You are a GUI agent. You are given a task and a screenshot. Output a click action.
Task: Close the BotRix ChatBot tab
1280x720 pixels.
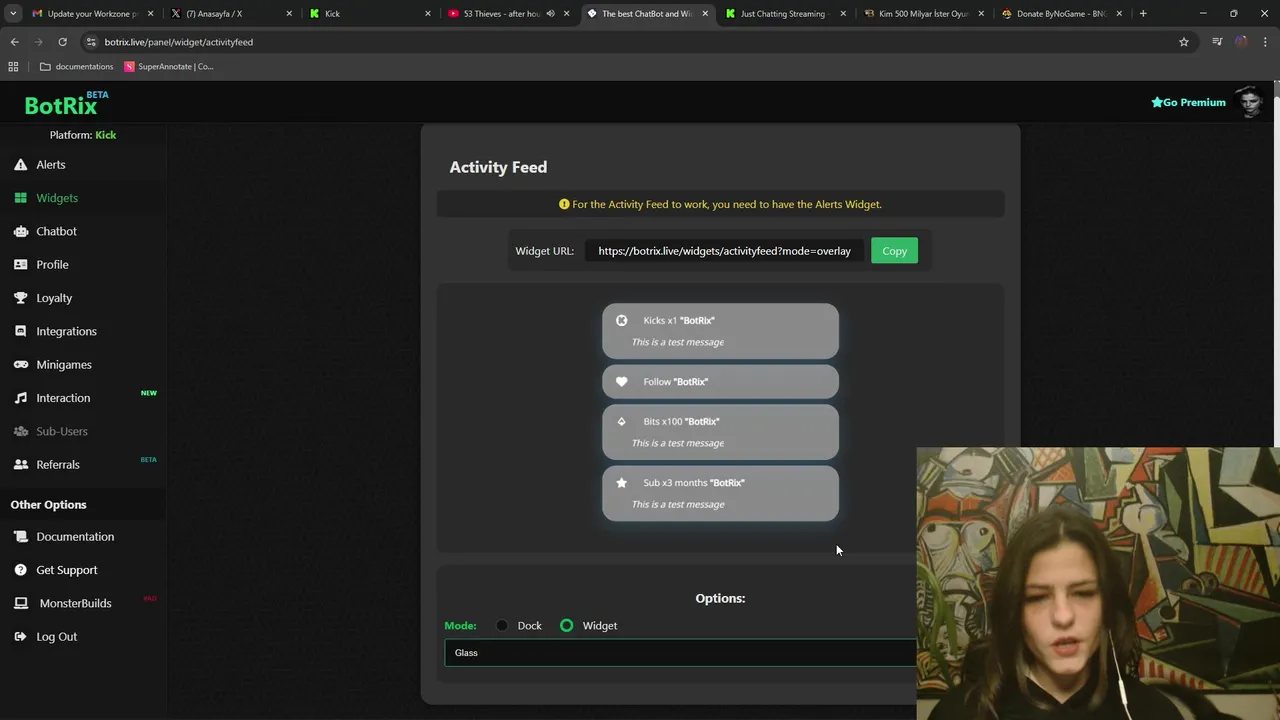click(x=706, y=14)
